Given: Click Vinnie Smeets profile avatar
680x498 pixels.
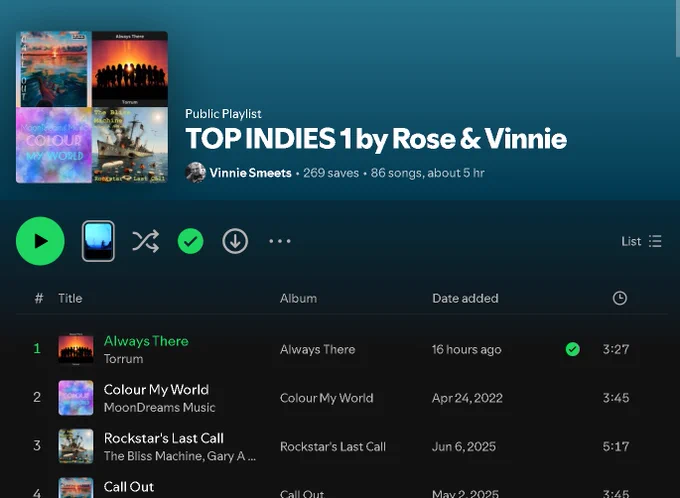Looking at the screenshot, I should pos(196,173).
